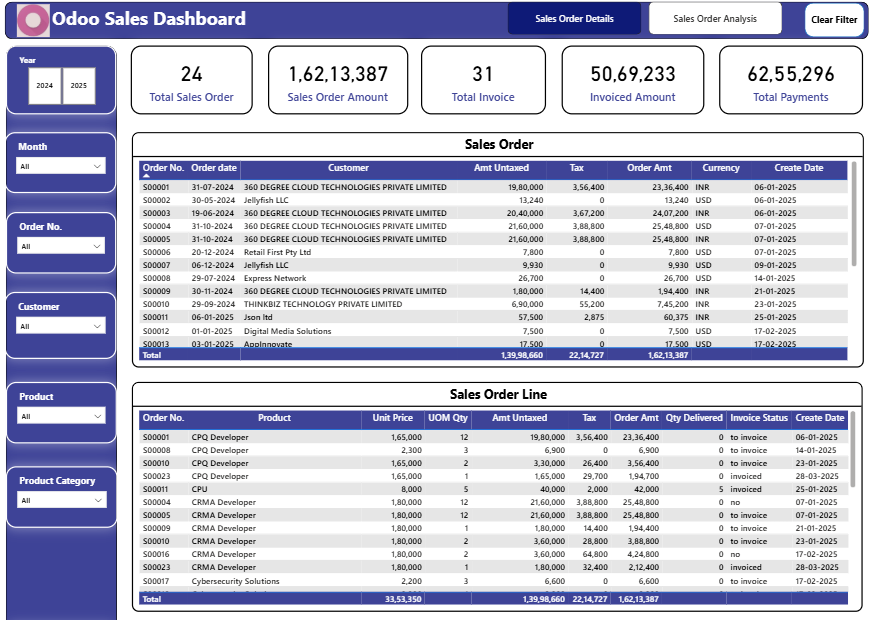872x620 pixels.
Task: Click the UOM Qty column header
Action: (448, 418)
